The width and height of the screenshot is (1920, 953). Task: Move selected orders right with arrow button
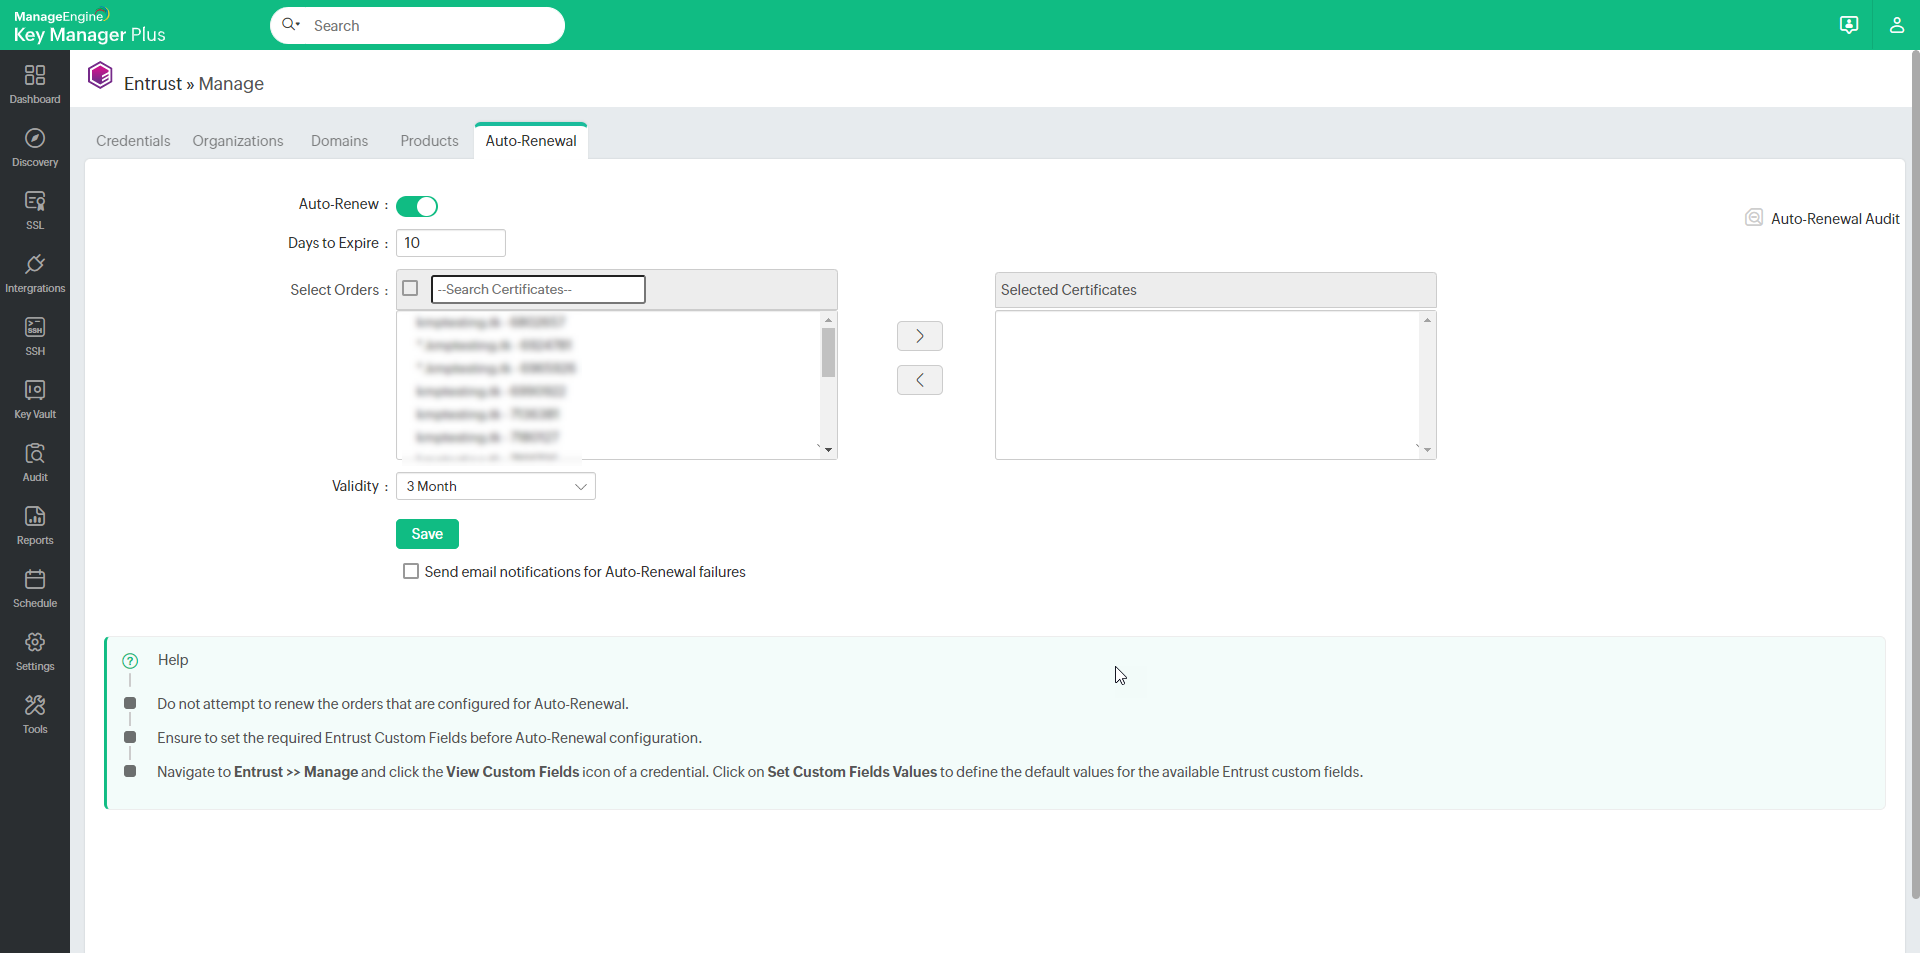920,336
